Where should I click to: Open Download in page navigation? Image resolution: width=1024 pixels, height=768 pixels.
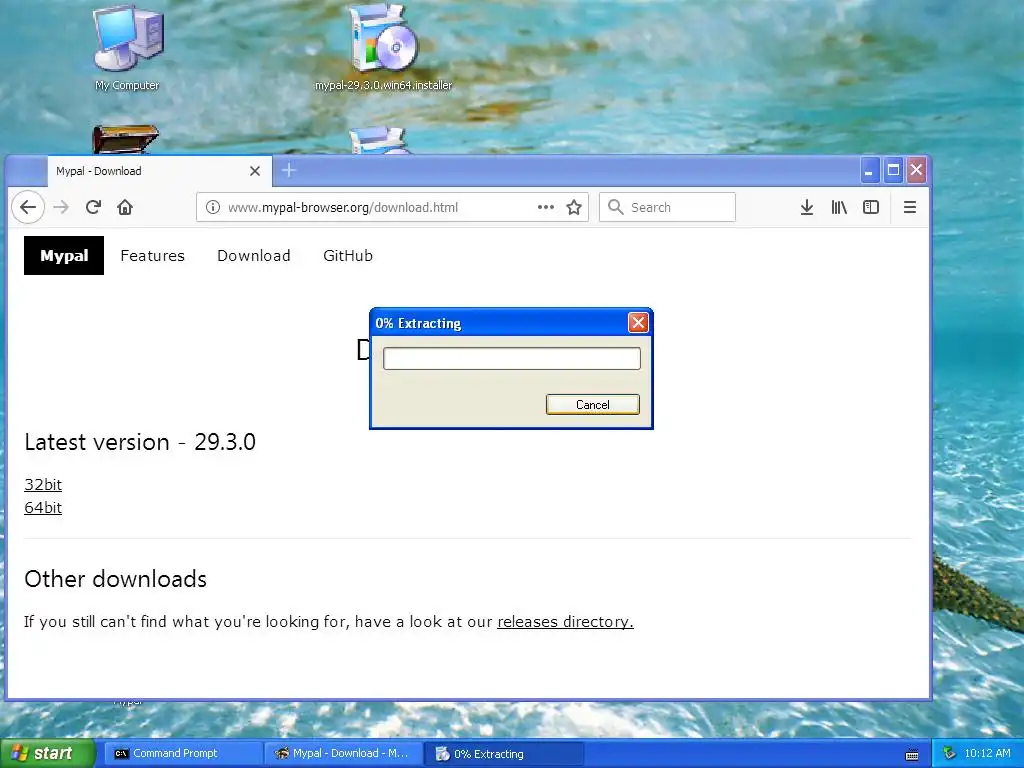click(253, 255)
